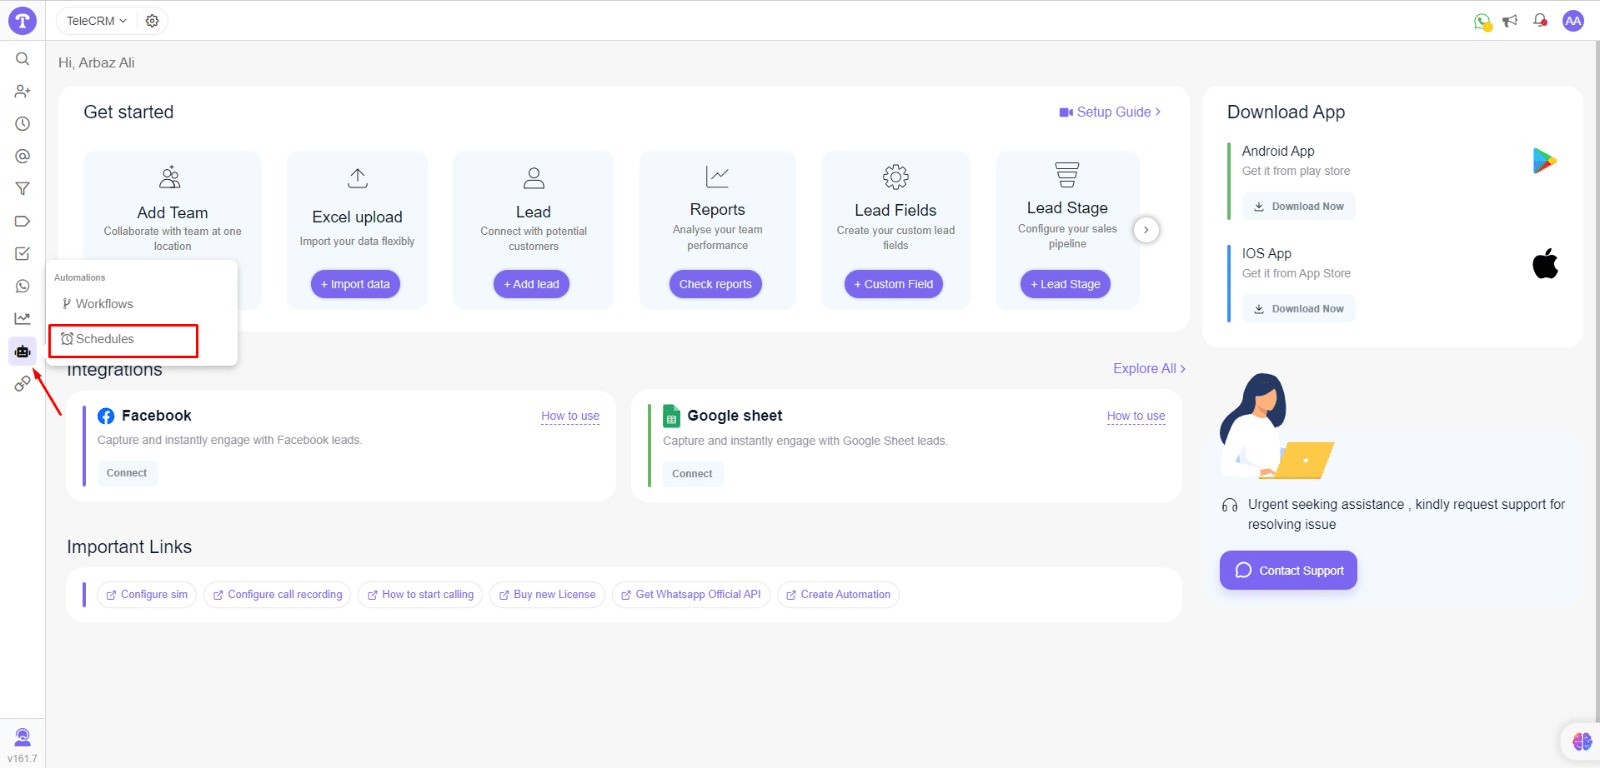The width and height of the screenshot is (1600, 768).
Task: Click the automations robot icon
Action: coord(22,351)
